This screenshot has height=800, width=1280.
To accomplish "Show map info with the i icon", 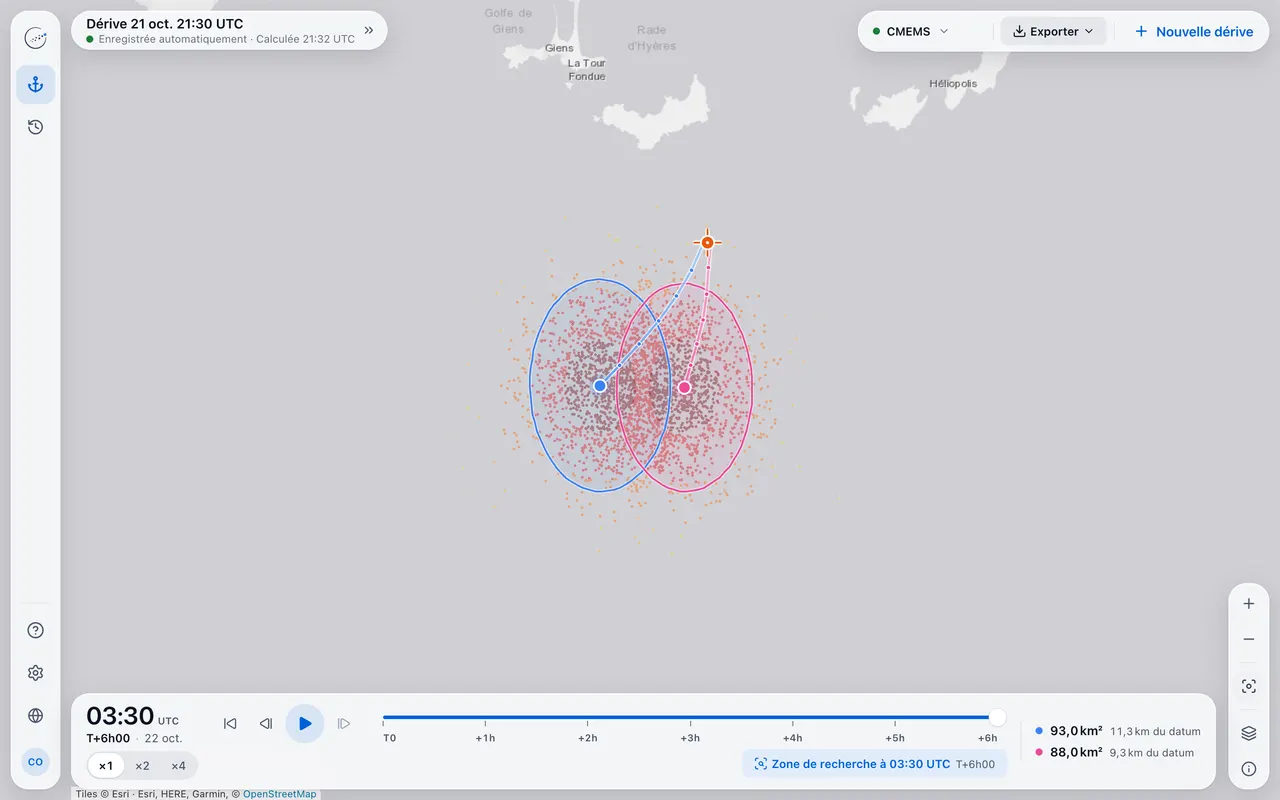I will tap(1248, 769).
